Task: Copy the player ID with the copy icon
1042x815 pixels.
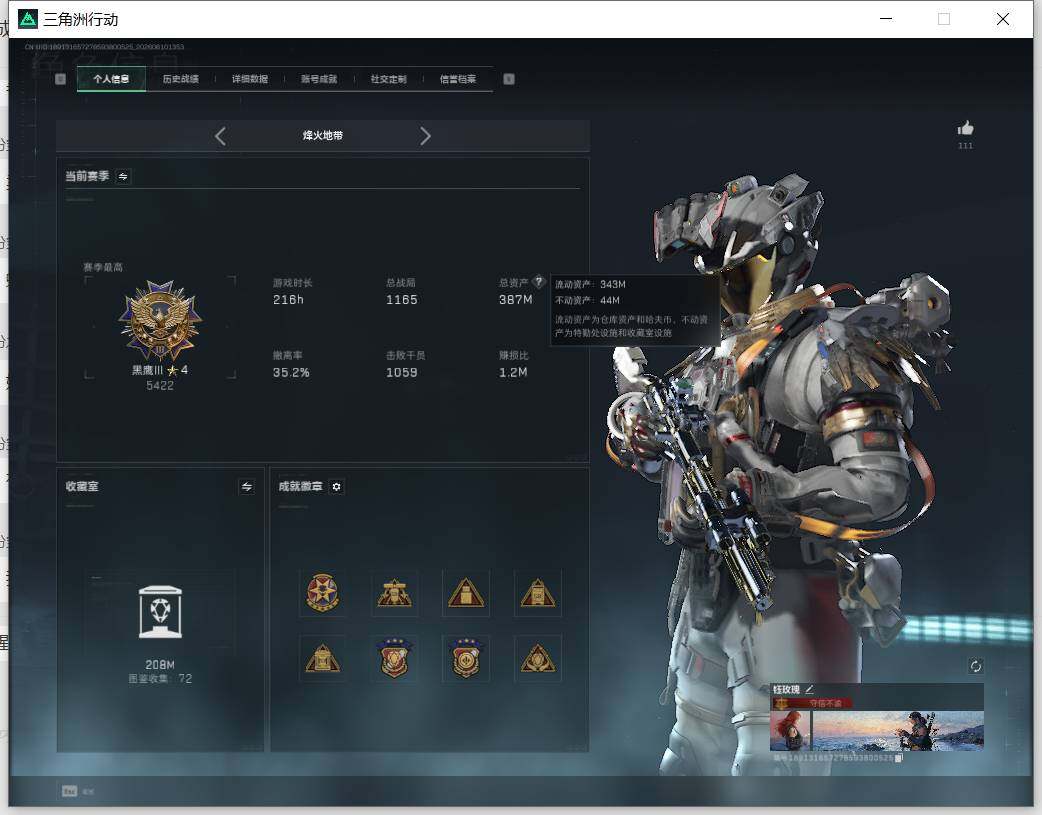Action: 898,758
